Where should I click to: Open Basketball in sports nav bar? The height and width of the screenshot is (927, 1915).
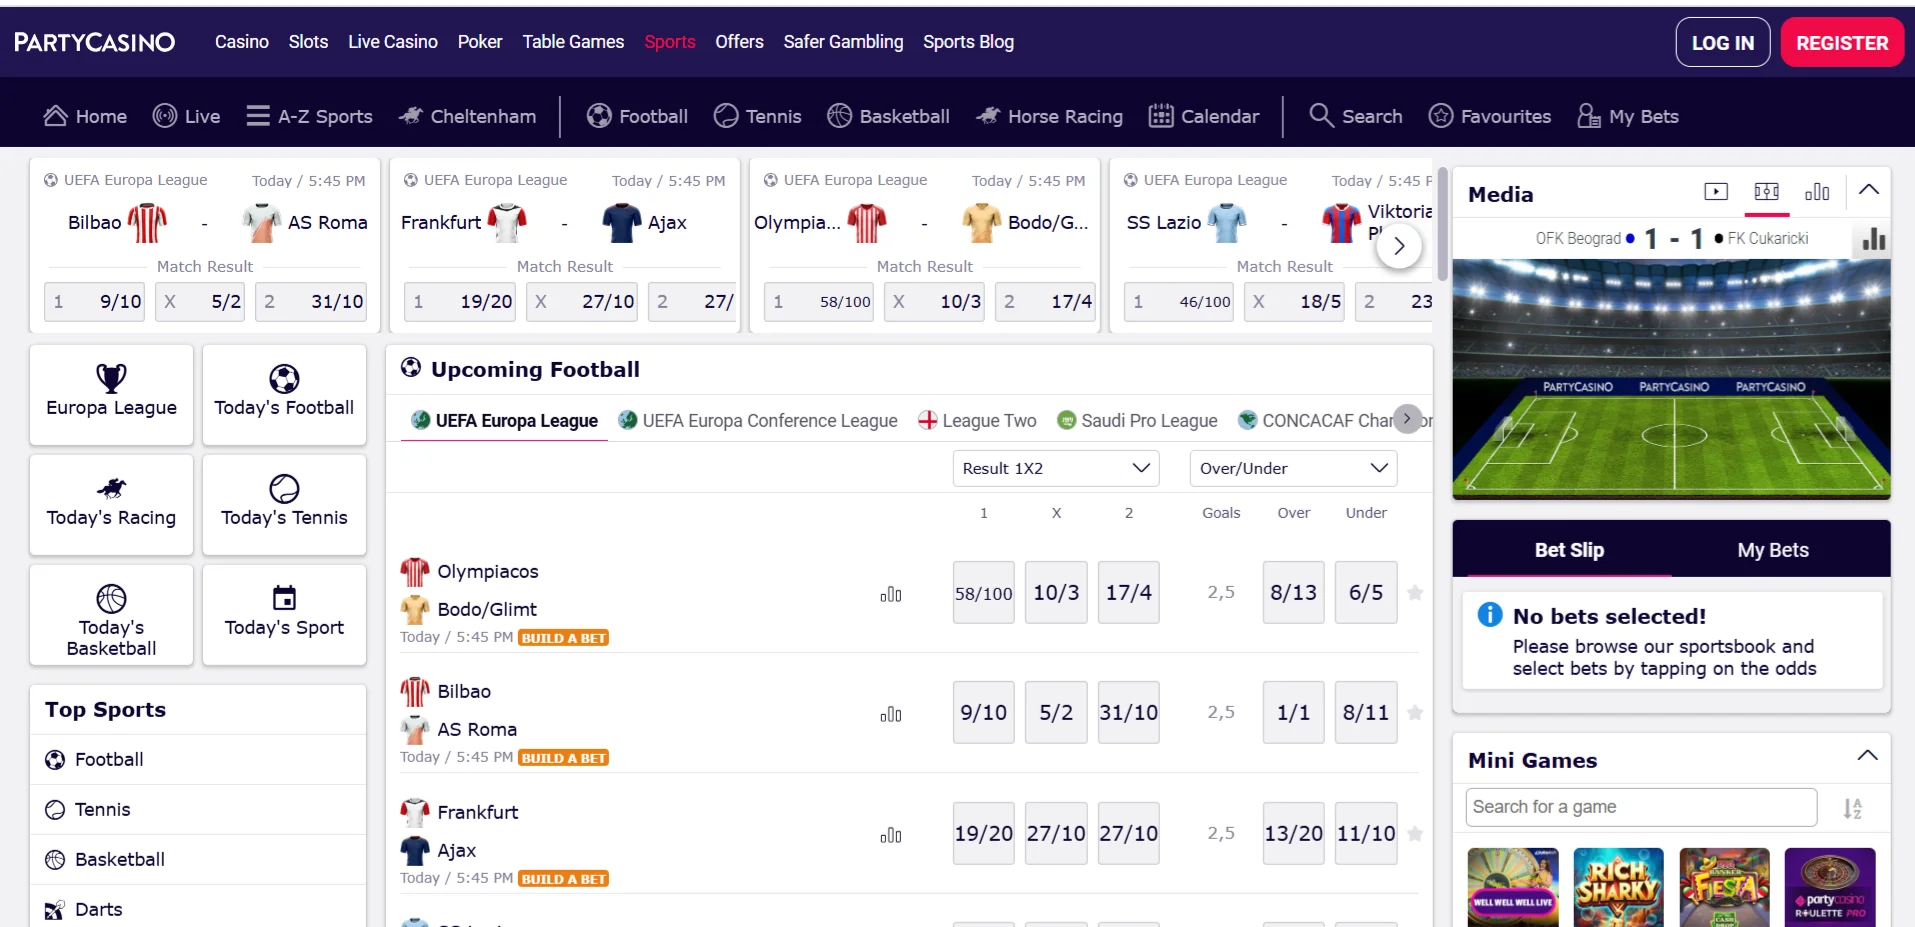click(888, 116)
